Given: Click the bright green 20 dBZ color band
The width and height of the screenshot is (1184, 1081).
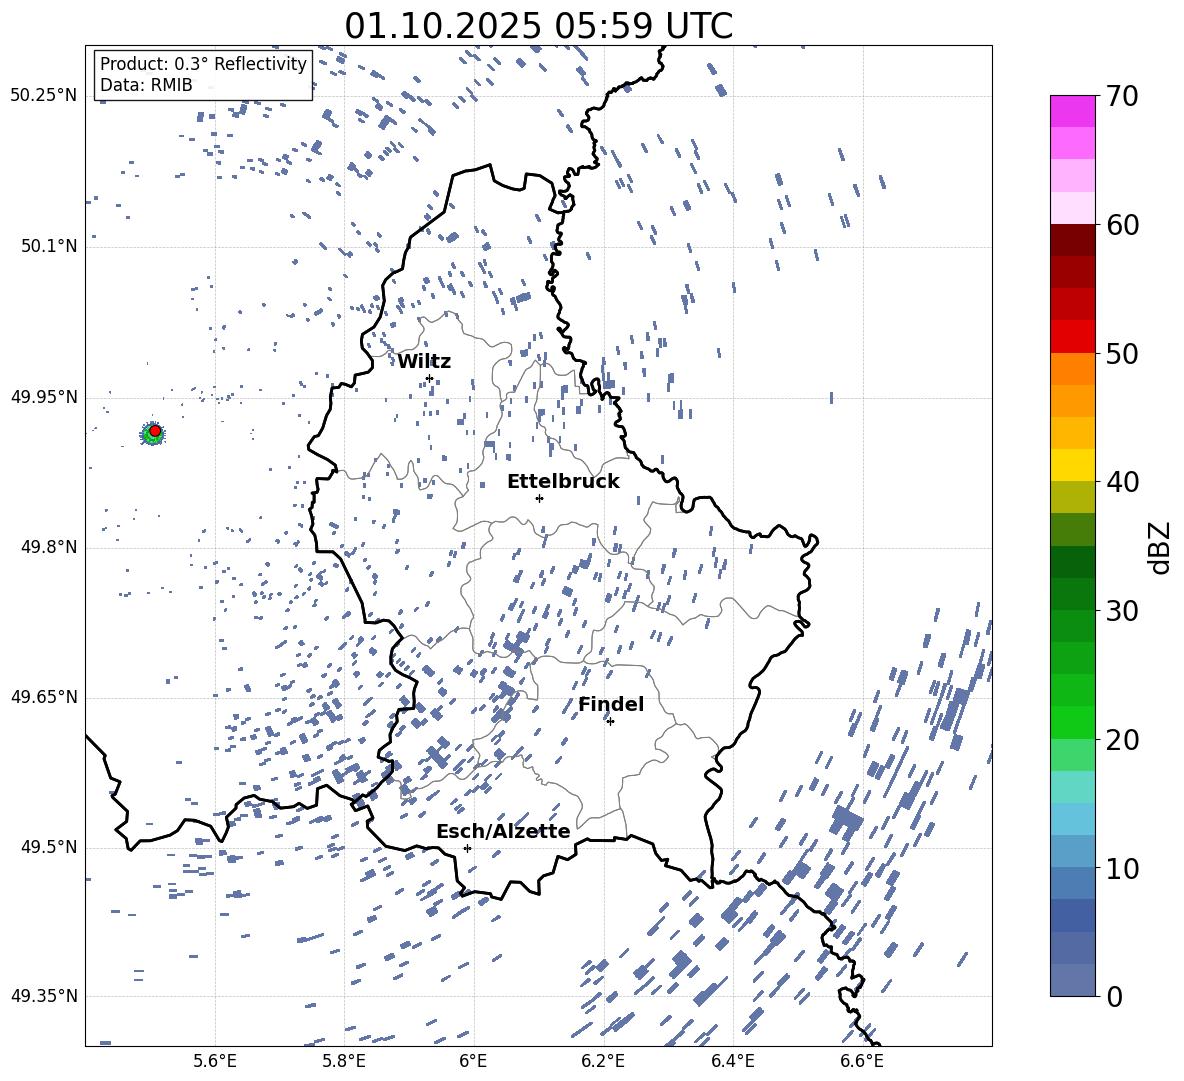Looking at the screenshot, I should (x=1072, y=722).
